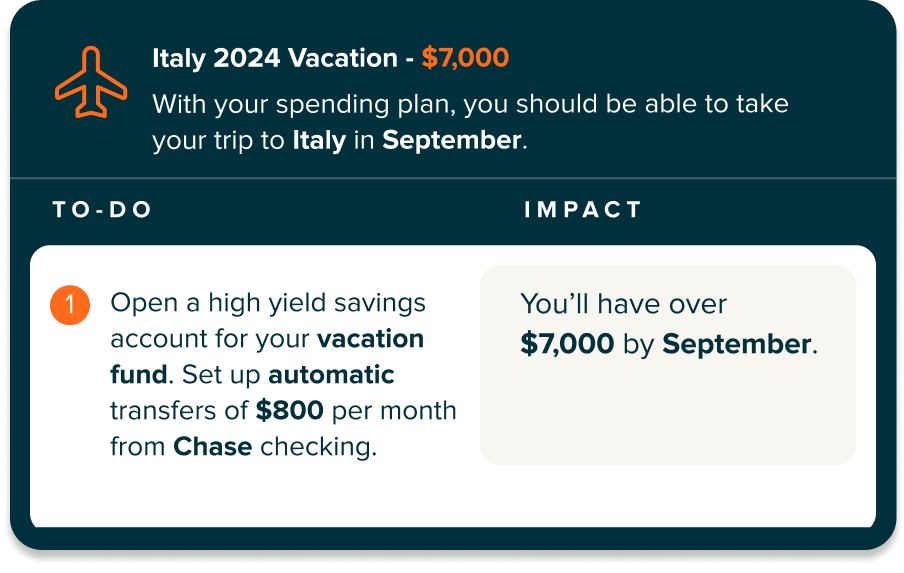Click the Chase checking account name
Screen dimensions: 904x573
click(212, 447)
